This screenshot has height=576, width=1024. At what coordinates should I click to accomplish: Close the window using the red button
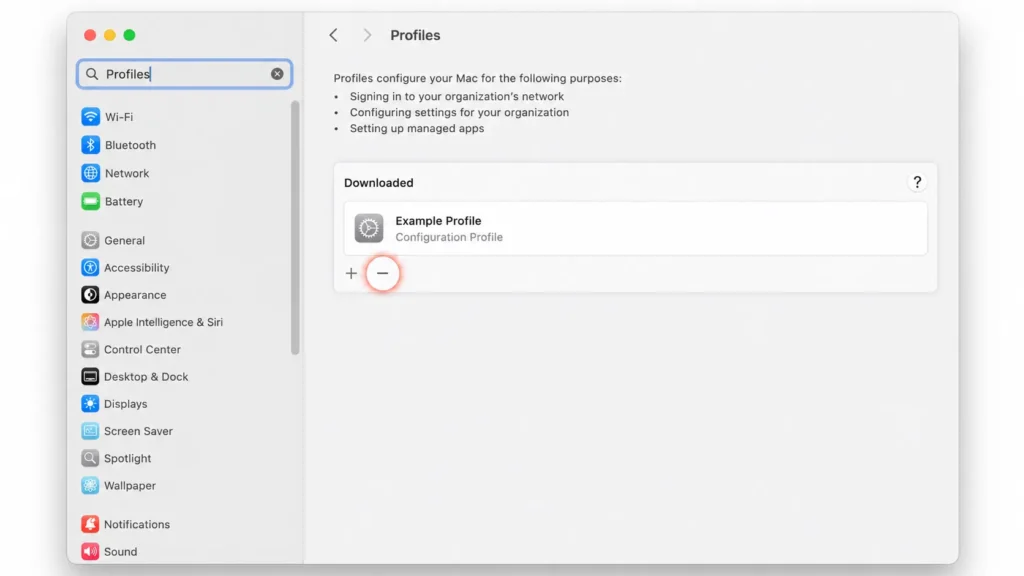[90, 35]
